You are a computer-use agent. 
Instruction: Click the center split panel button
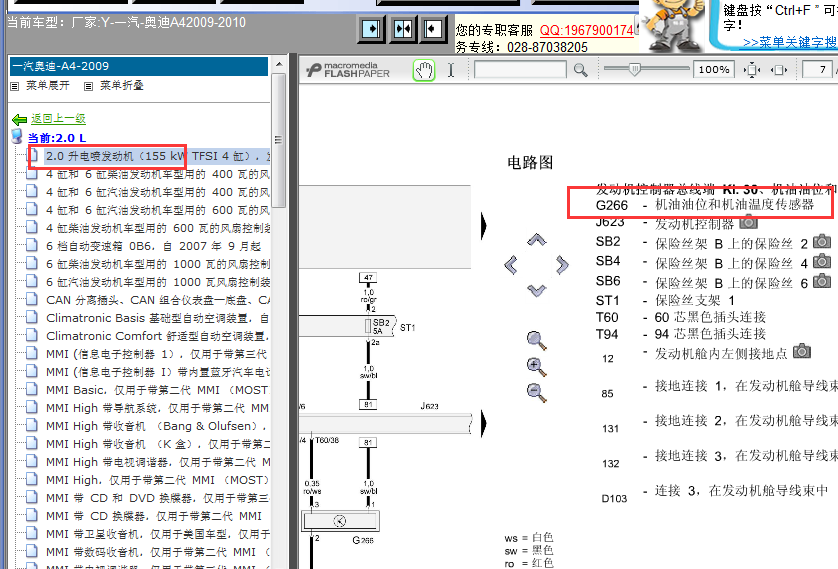pos(402,28)
